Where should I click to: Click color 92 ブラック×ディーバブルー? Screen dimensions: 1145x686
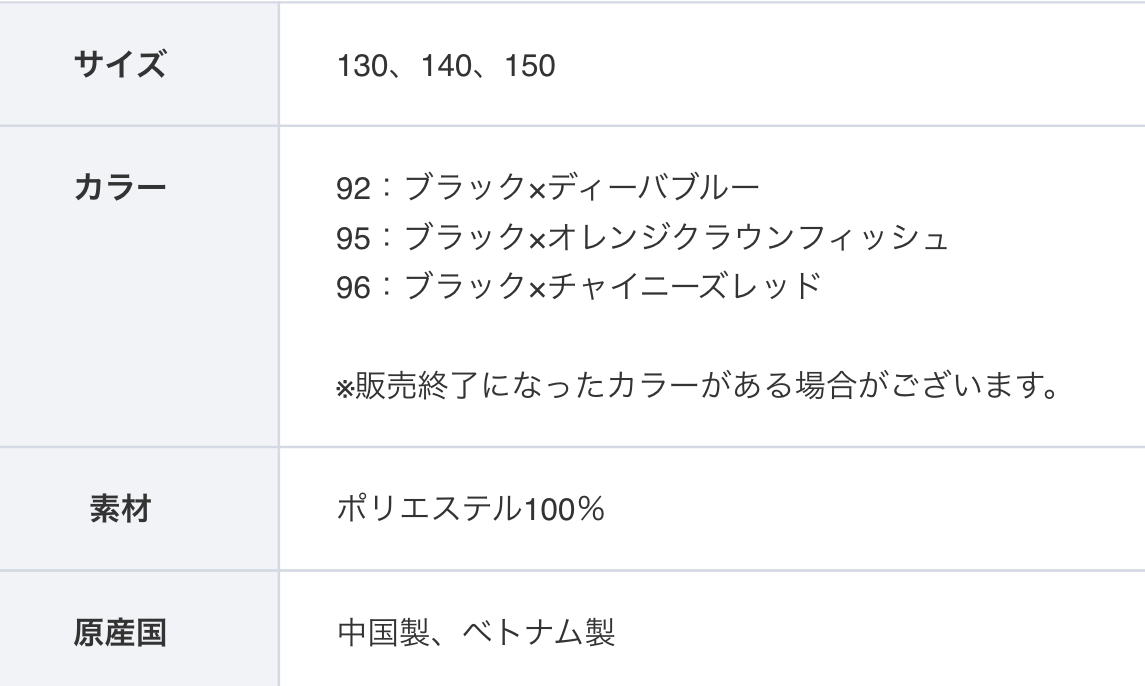pyautogui.click(x=548, y=188)
